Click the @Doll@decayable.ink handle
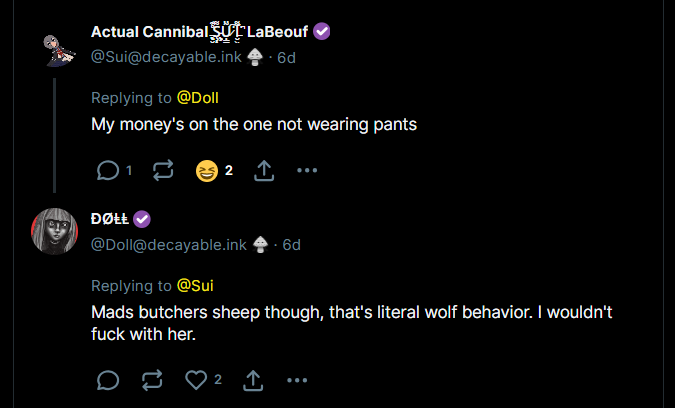675x408 pixels. point(169,245)
